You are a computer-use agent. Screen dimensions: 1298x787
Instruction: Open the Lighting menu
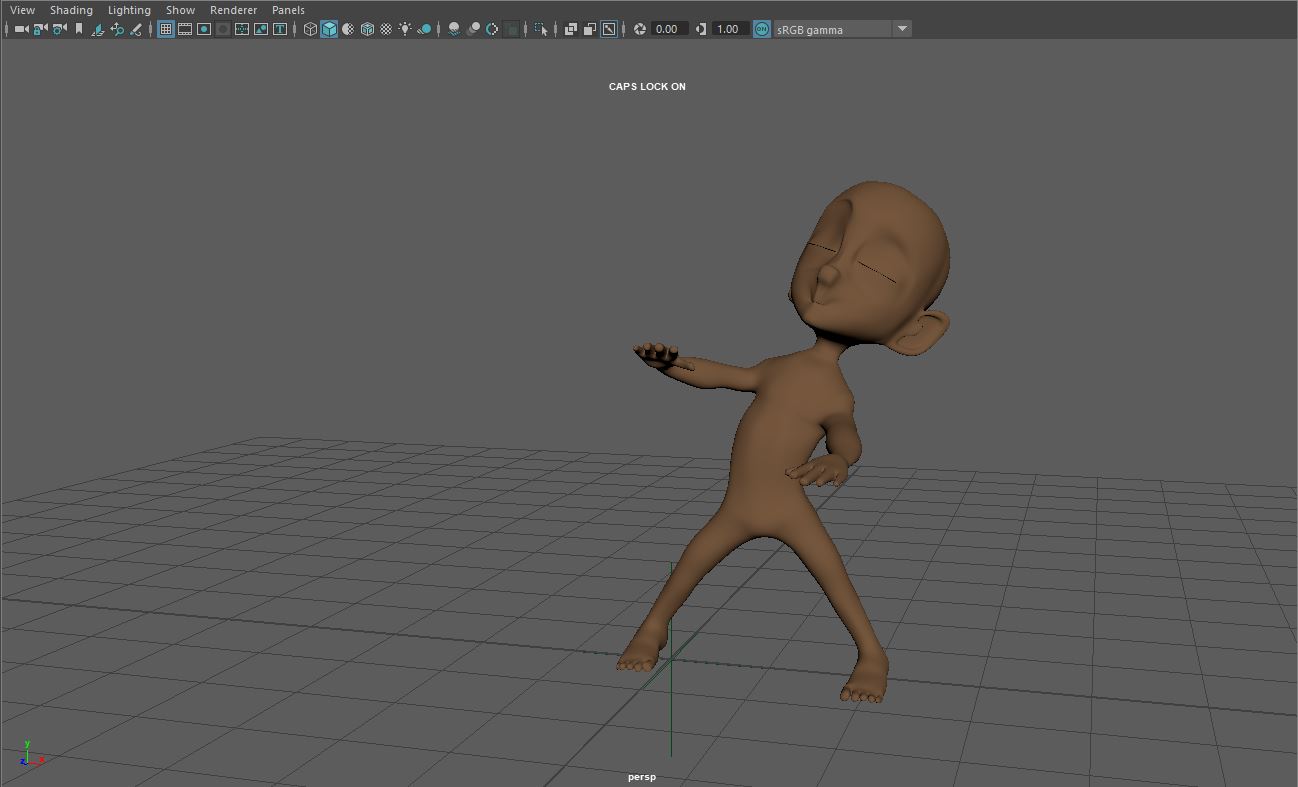pos(129,10)
